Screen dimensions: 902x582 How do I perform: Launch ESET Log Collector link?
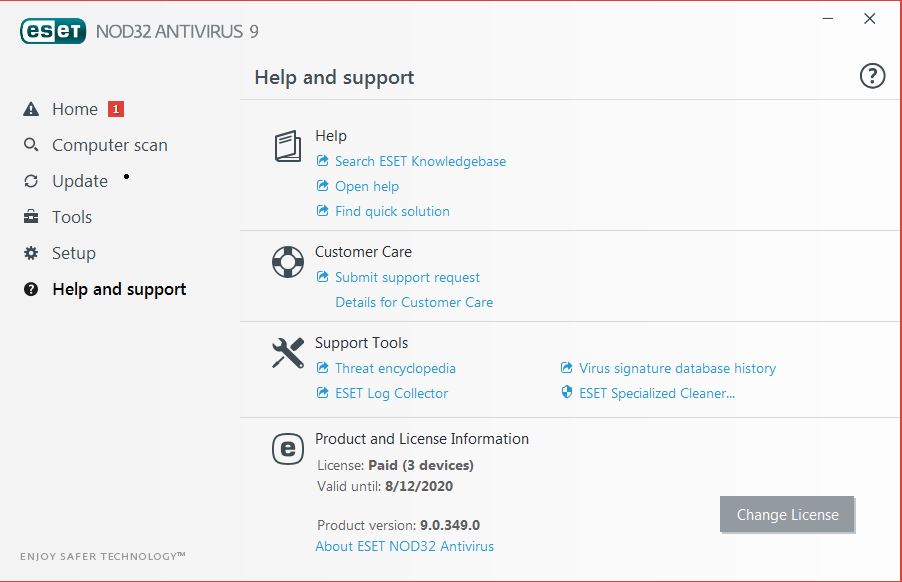pyautogui.click(x=391, y=393)
